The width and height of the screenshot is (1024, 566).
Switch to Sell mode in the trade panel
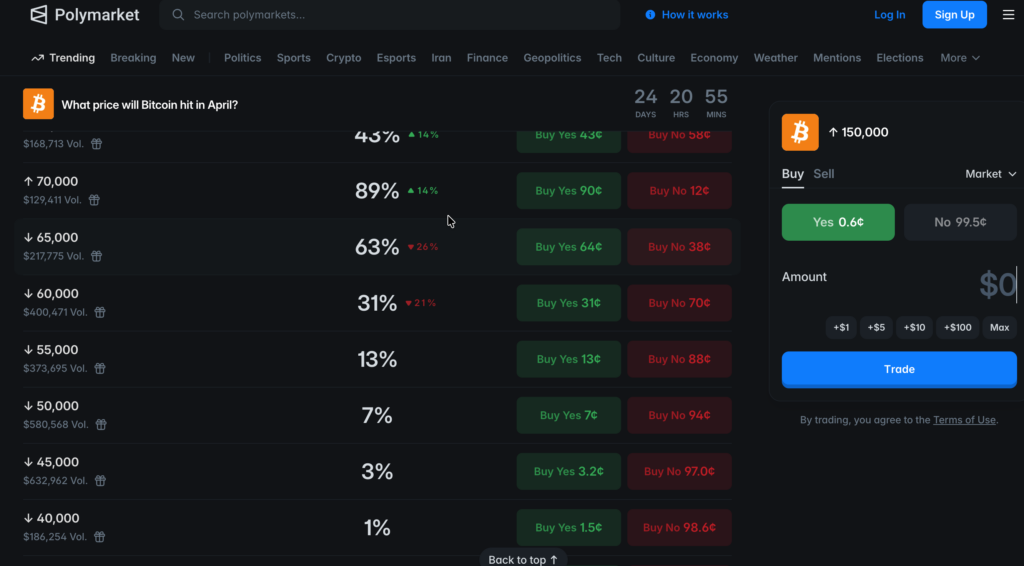tap(823, 174)
